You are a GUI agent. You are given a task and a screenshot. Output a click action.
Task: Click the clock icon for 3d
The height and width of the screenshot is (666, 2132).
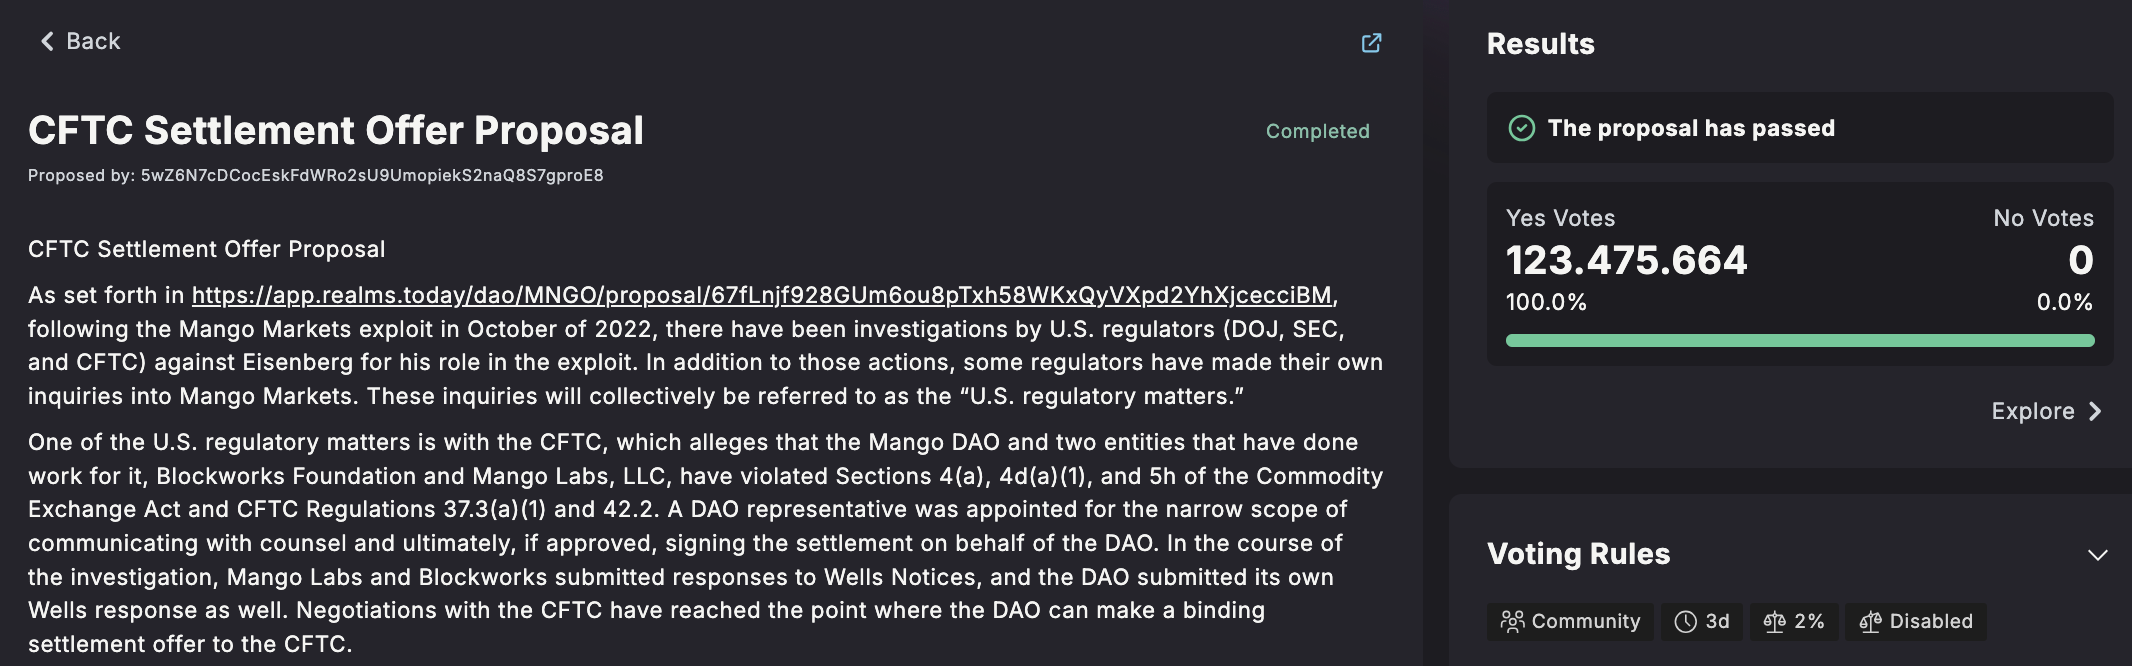coord(1686,622)
